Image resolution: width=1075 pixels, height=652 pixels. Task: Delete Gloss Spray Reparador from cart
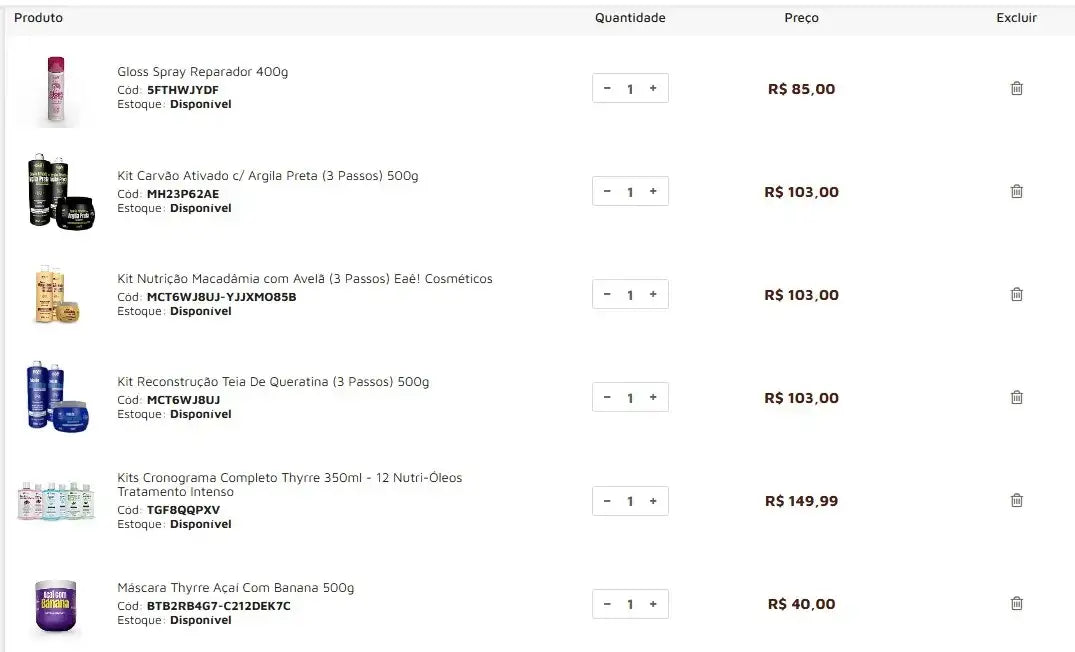coord(1016,88)
